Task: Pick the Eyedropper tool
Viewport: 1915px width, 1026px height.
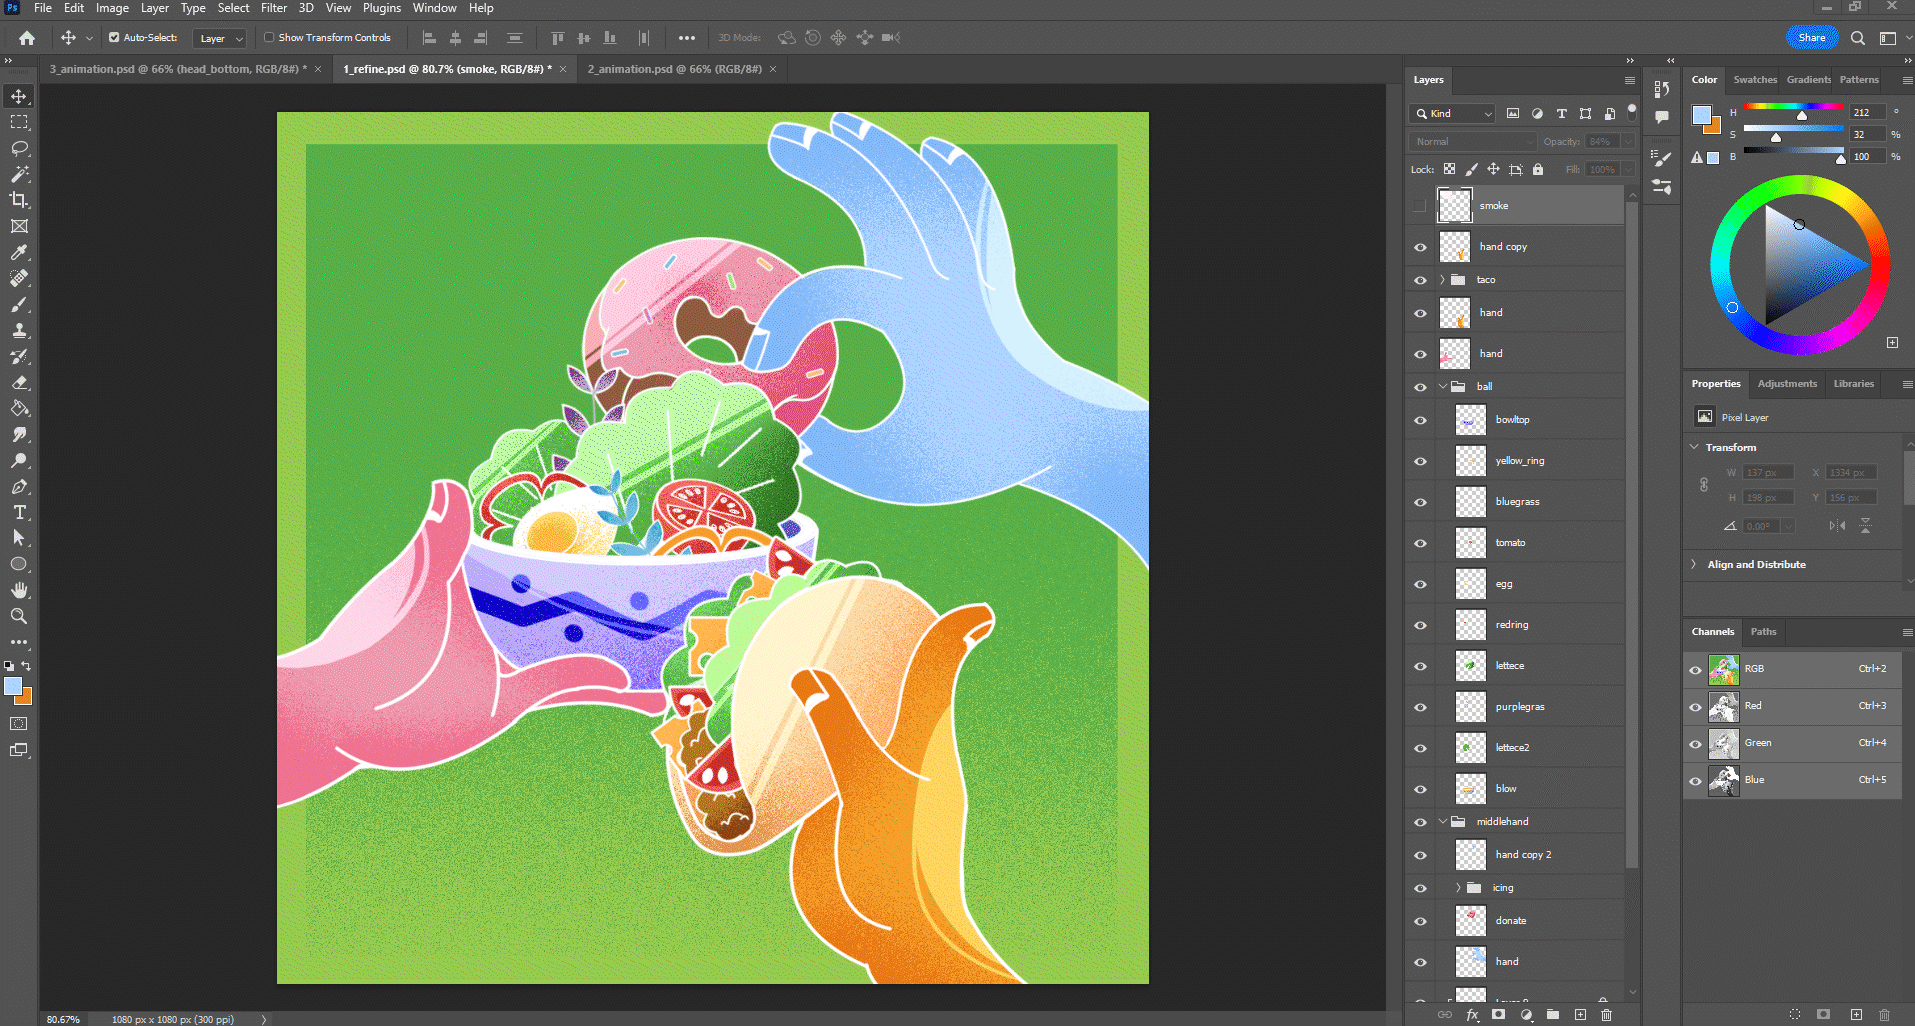Action: (x=19, y=252)
